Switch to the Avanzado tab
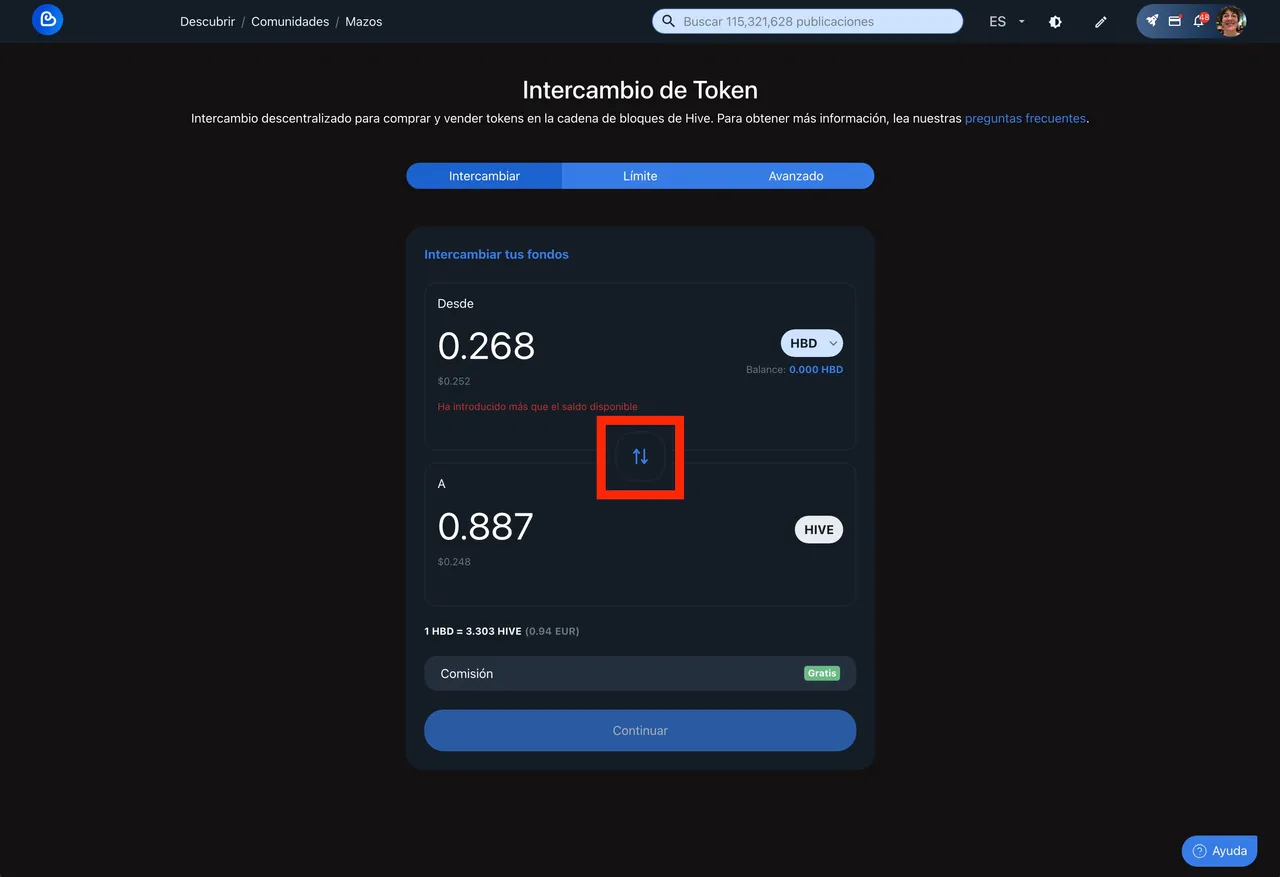The width and height of the screenshot is (1280, 877). point(796,176)
